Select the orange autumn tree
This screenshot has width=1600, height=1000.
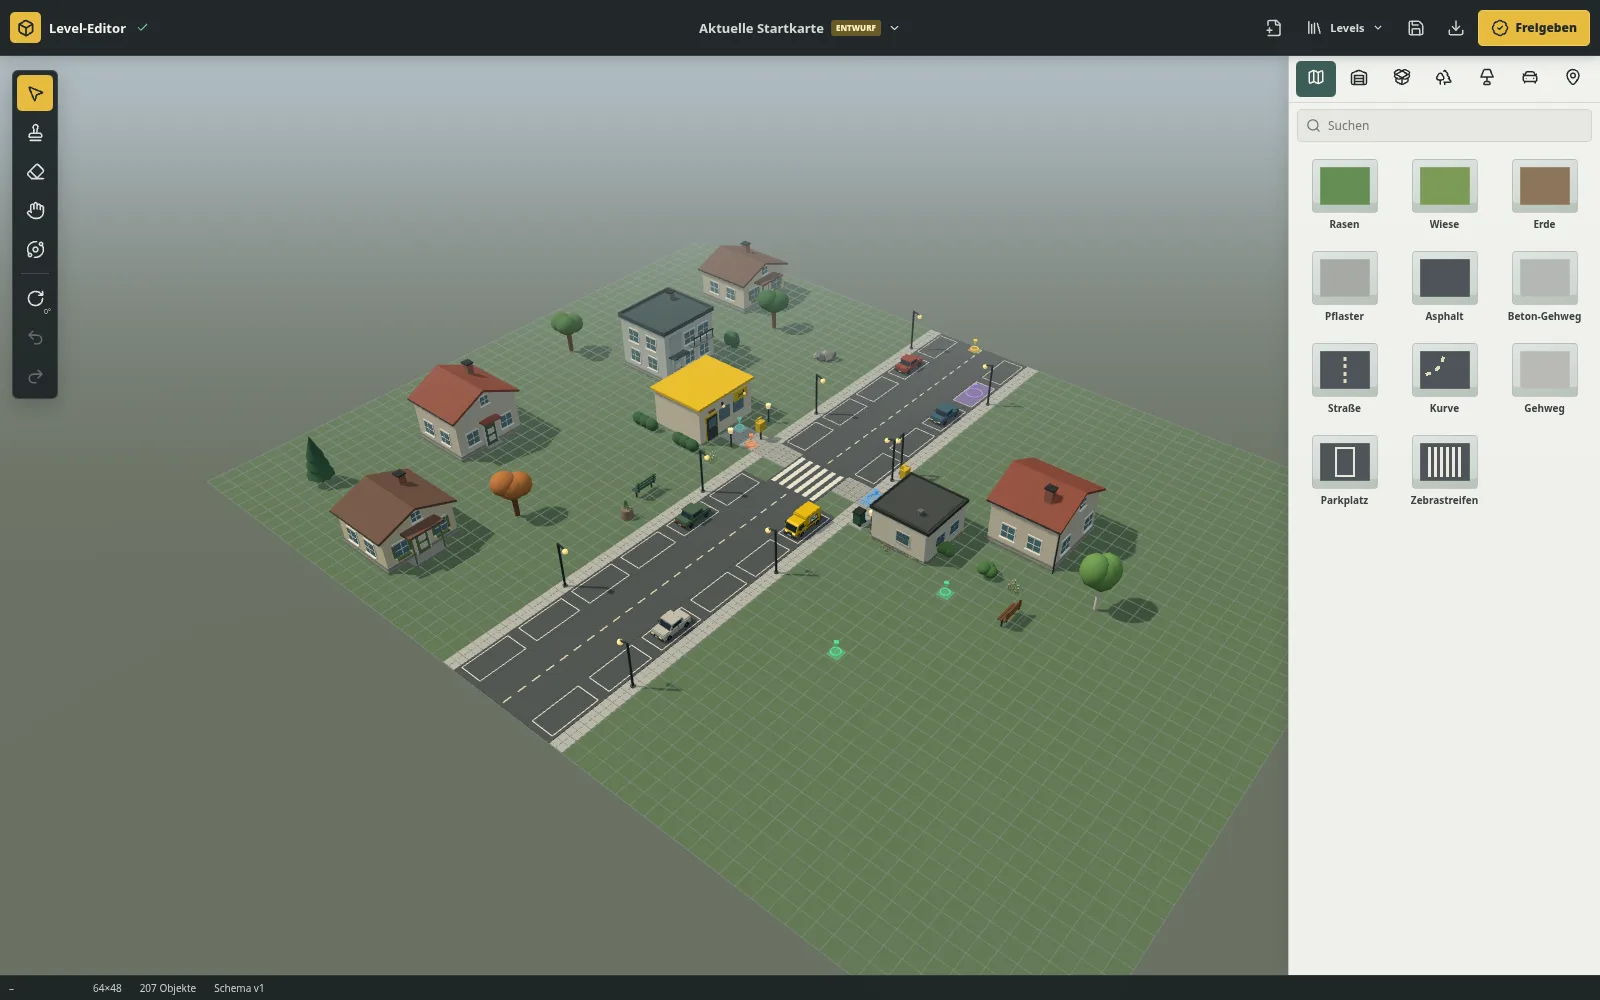tap(511, 490)
